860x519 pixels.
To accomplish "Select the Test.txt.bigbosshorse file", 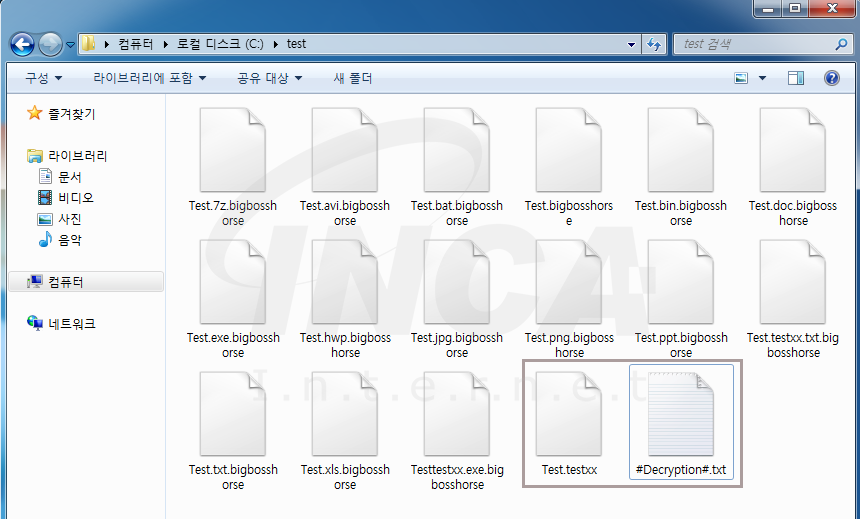I will (x=233, y=431).
